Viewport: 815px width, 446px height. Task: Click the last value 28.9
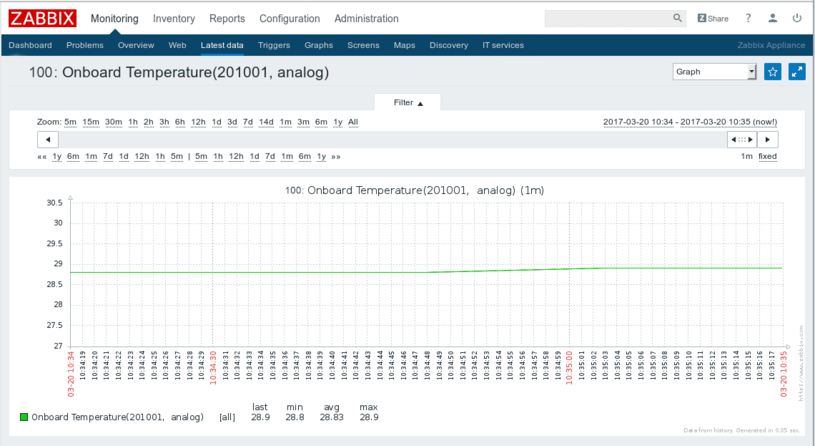(260, 417)
